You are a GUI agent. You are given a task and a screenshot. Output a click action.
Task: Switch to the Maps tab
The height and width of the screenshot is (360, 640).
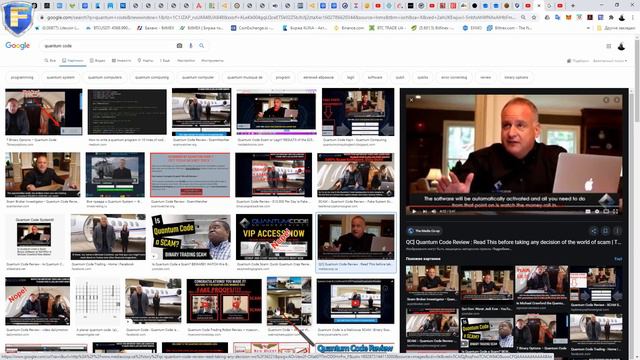click(x=146, y=60)
